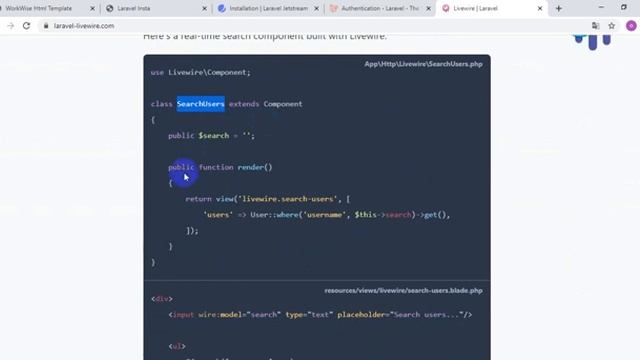640x360 pixels.
Task: Close the Installation Laravel Jetstream tab
Action: pyautogui.click(x=316, y=8)
